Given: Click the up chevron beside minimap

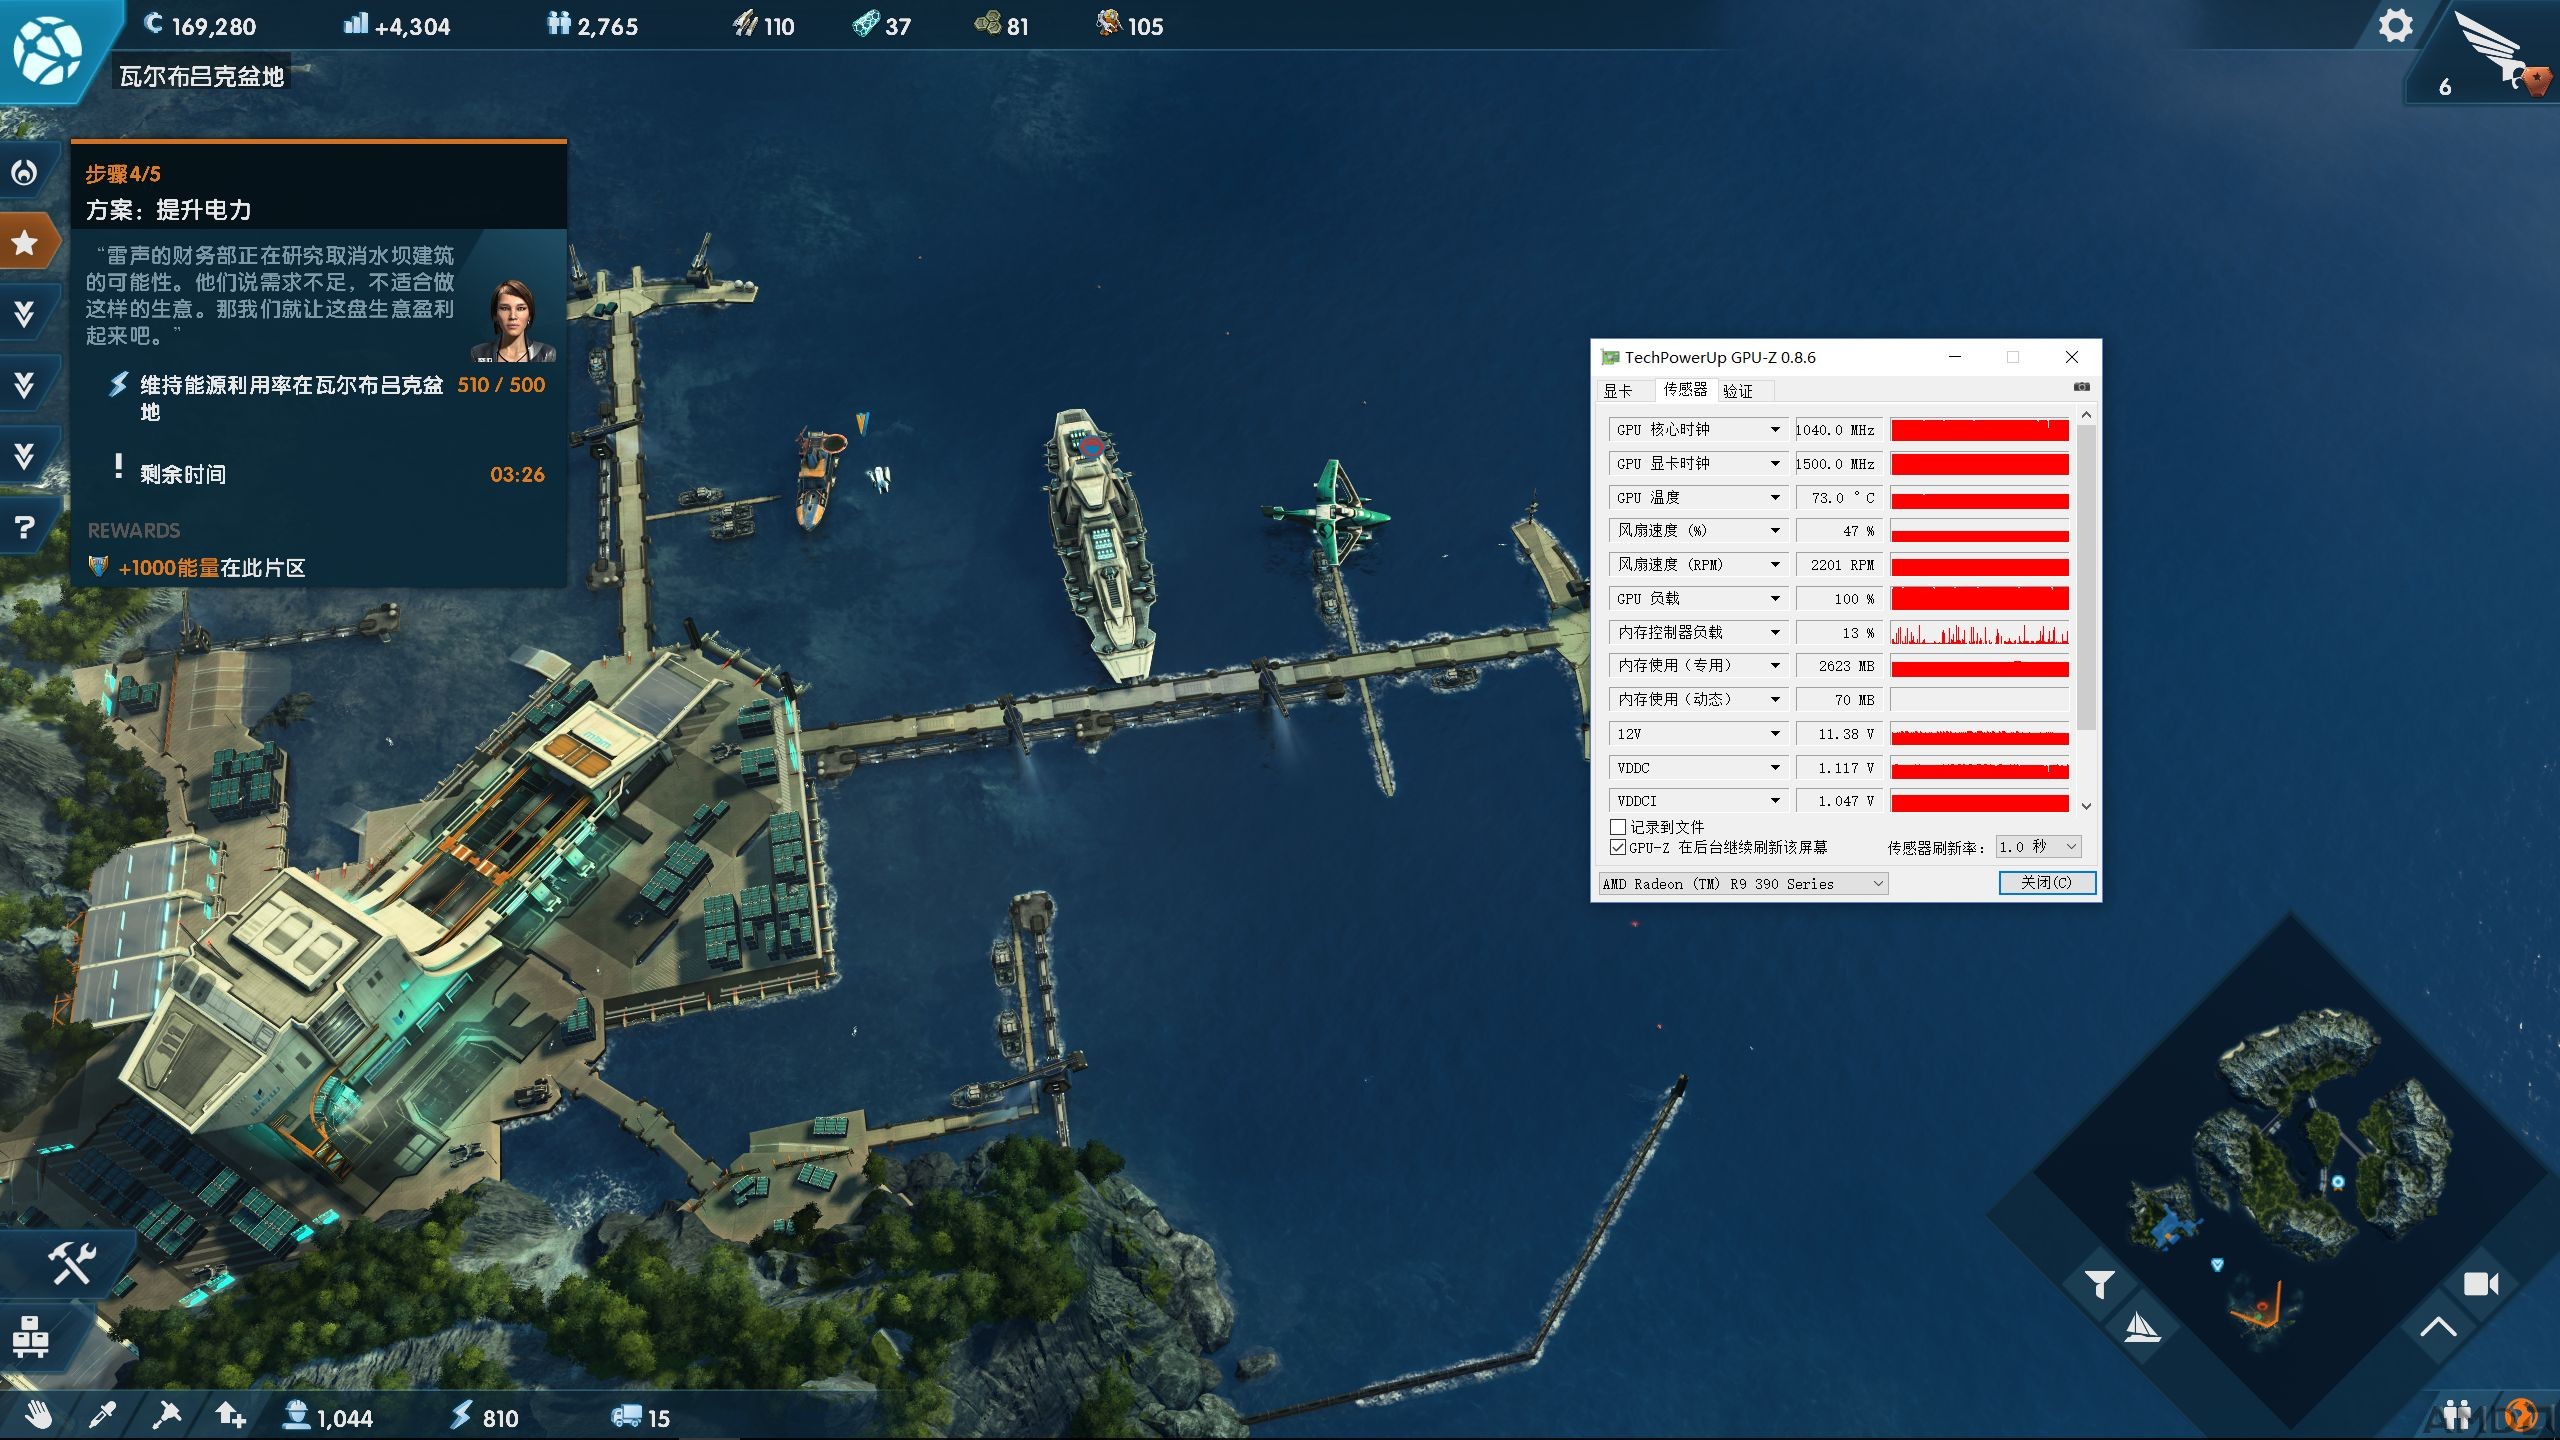Looking at the screenshot, I should [x=2438, y=1327].
